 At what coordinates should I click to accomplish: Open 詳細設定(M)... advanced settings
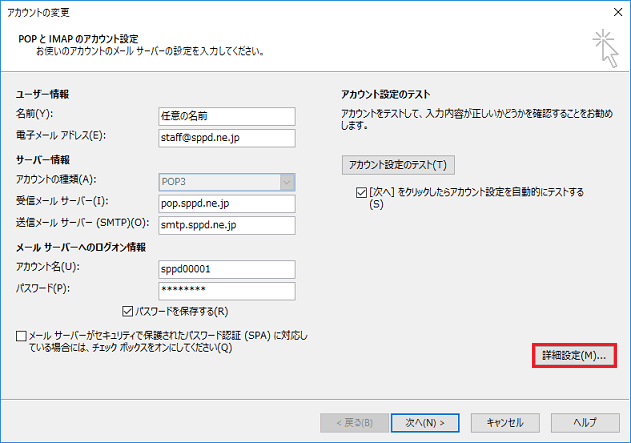573,356
